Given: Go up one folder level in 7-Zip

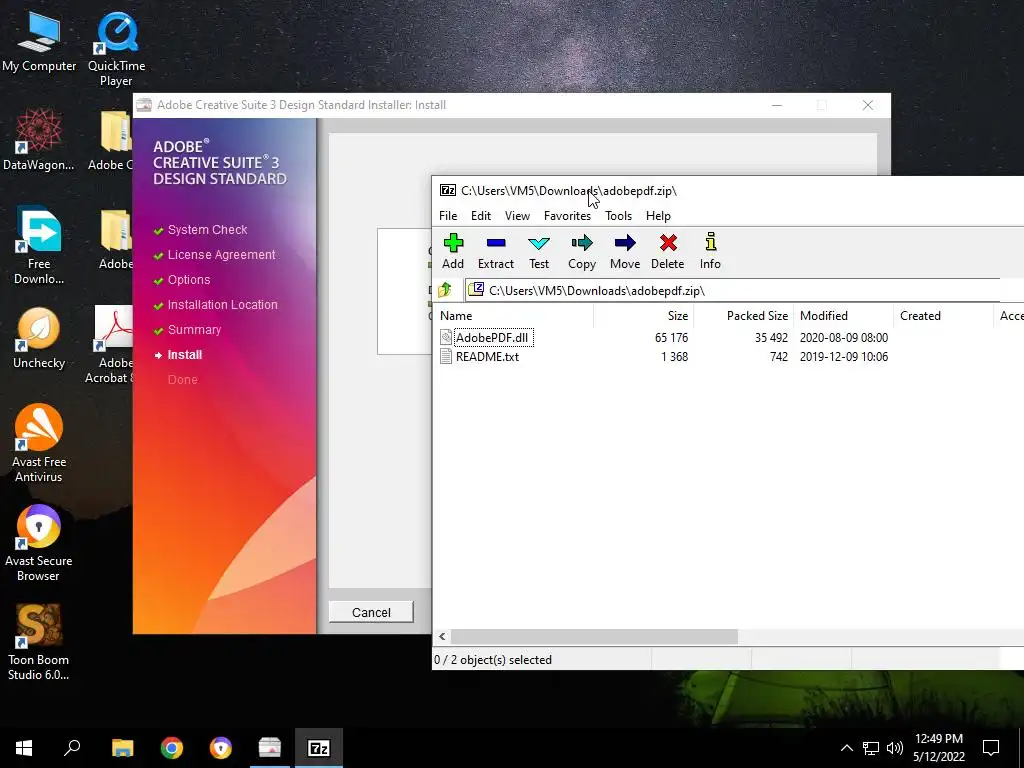Looking at the screenshot, I should coord(445,289).
